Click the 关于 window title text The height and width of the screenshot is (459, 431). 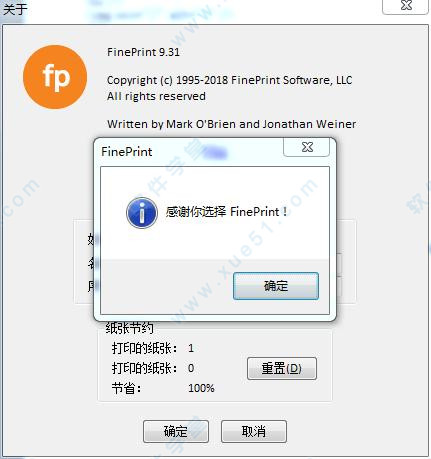click(15, 8)
